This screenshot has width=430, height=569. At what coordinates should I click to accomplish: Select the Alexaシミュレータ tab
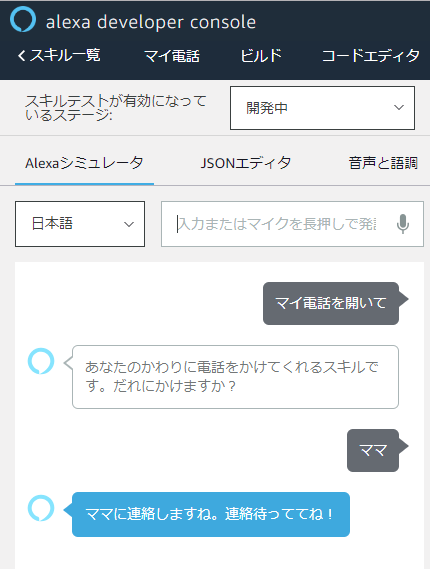click(84, 163)
